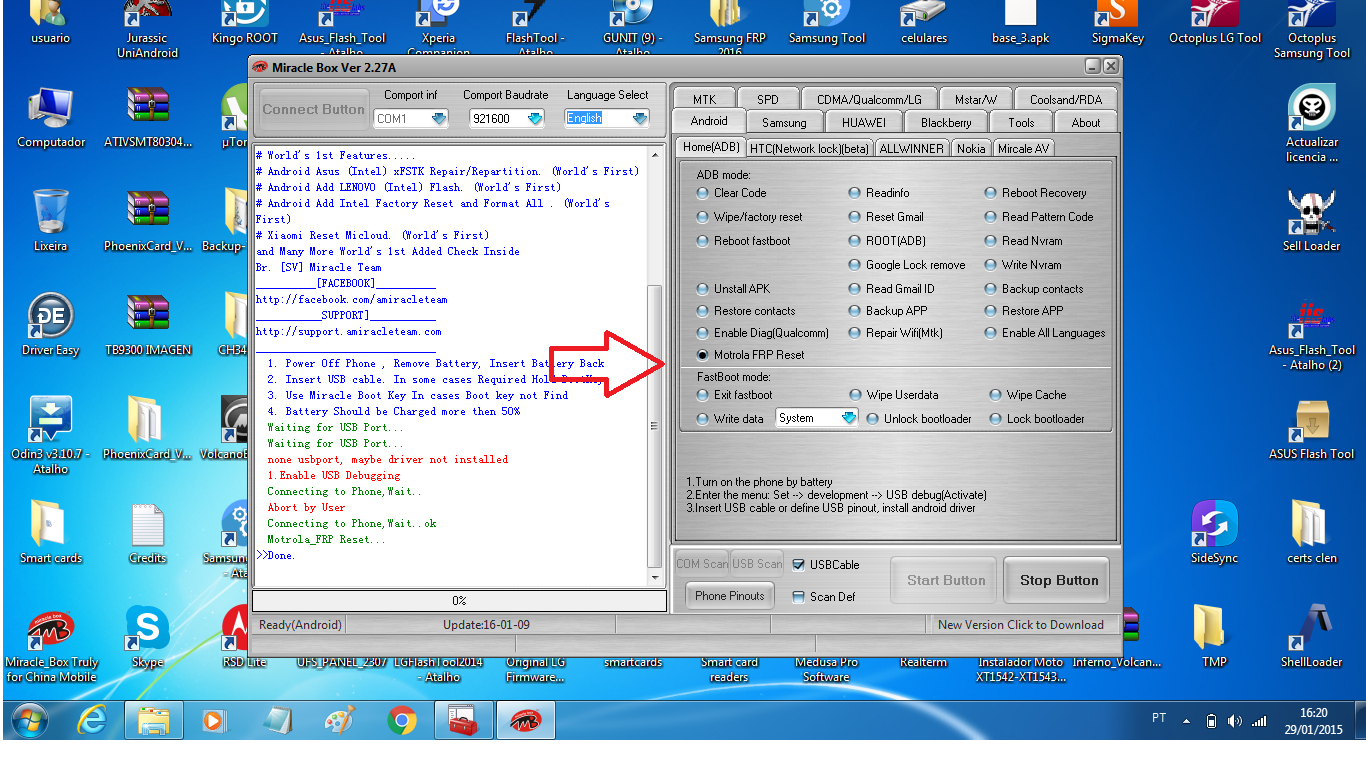
Task: Click the Connect Button
Action: (x=313, y=110)
